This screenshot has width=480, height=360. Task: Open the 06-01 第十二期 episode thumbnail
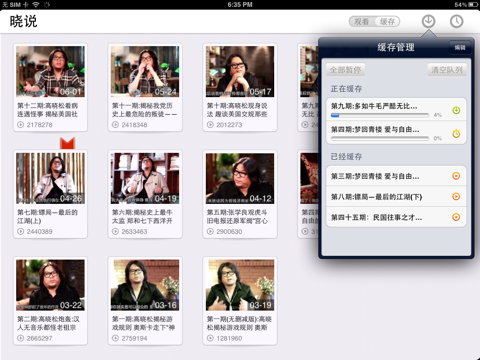[50, 71]
